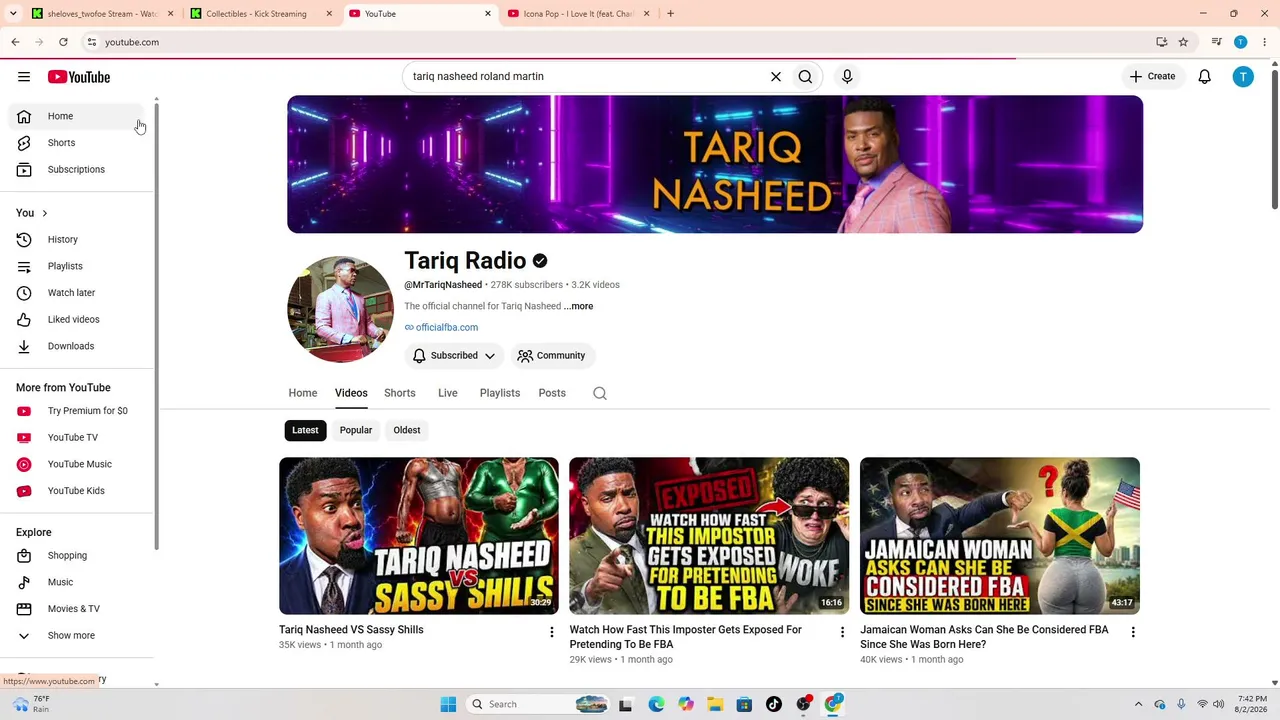1280x720 pixels.
Task: Open Liked videos
Action: point(76,319)
